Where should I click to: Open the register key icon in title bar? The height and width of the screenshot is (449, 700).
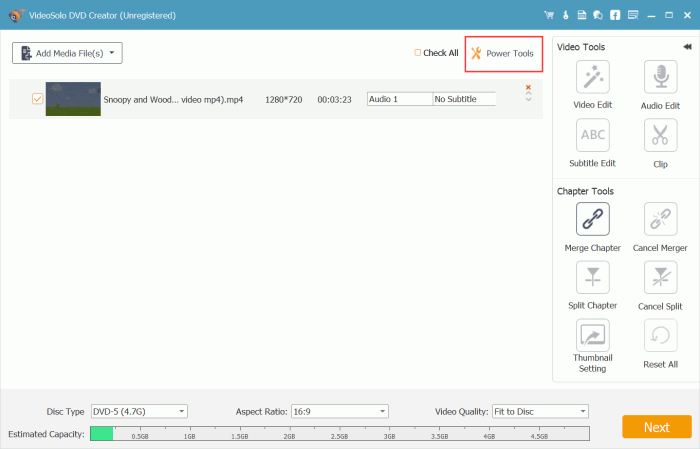pos(566,15)
